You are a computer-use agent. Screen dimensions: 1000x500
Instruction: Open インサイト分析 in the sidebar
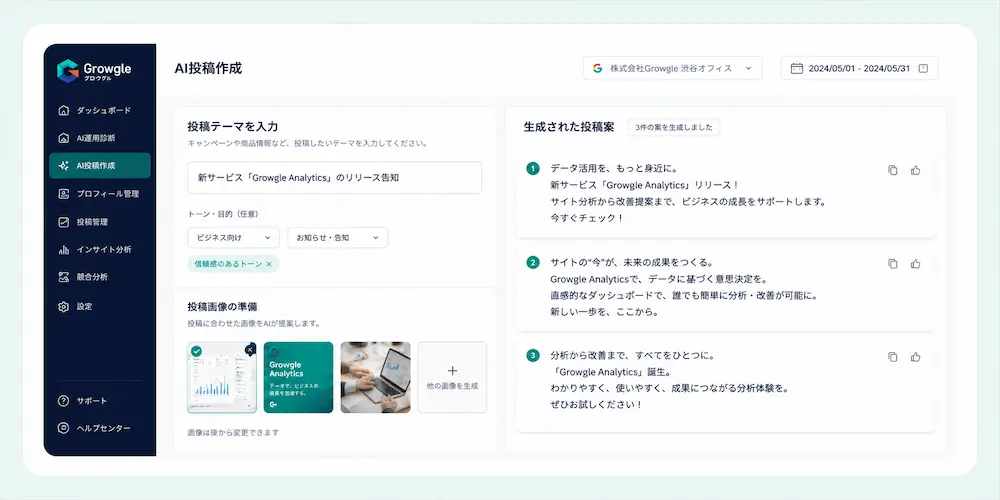(x=99, y=249)
